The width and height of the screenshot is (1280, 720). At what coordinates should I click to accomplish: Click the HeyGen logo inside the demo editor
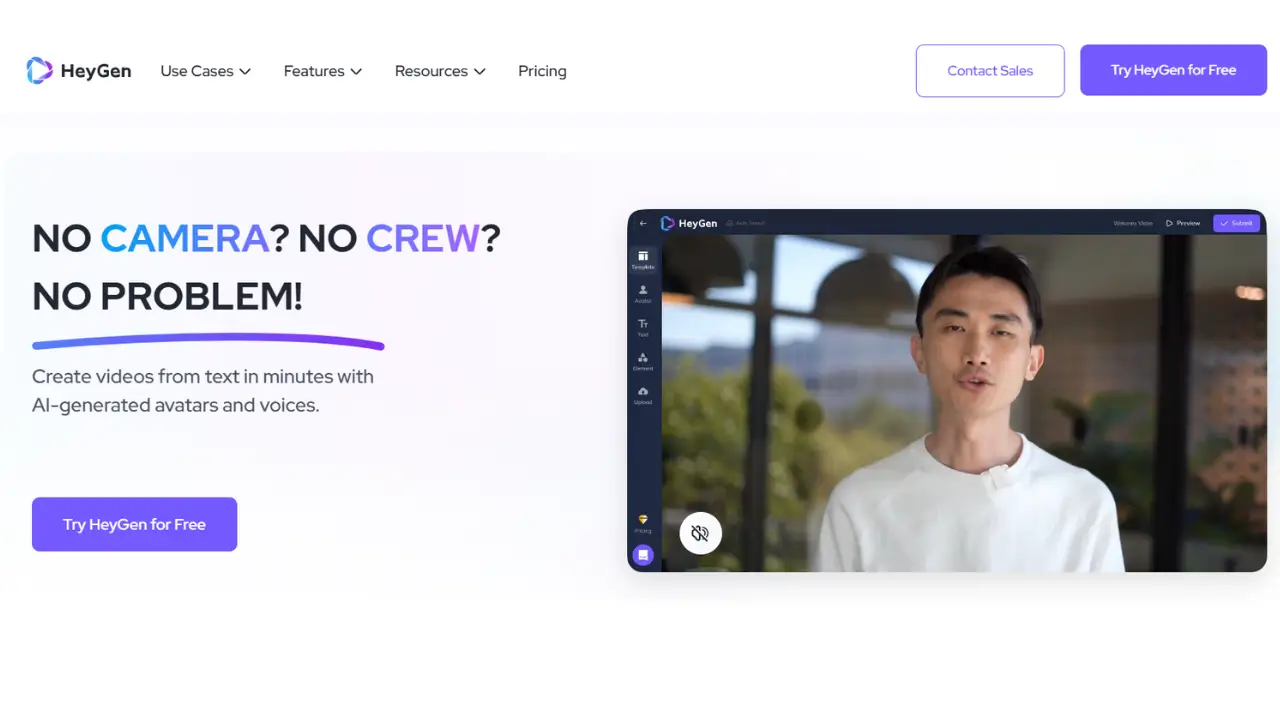click(689, 223)
